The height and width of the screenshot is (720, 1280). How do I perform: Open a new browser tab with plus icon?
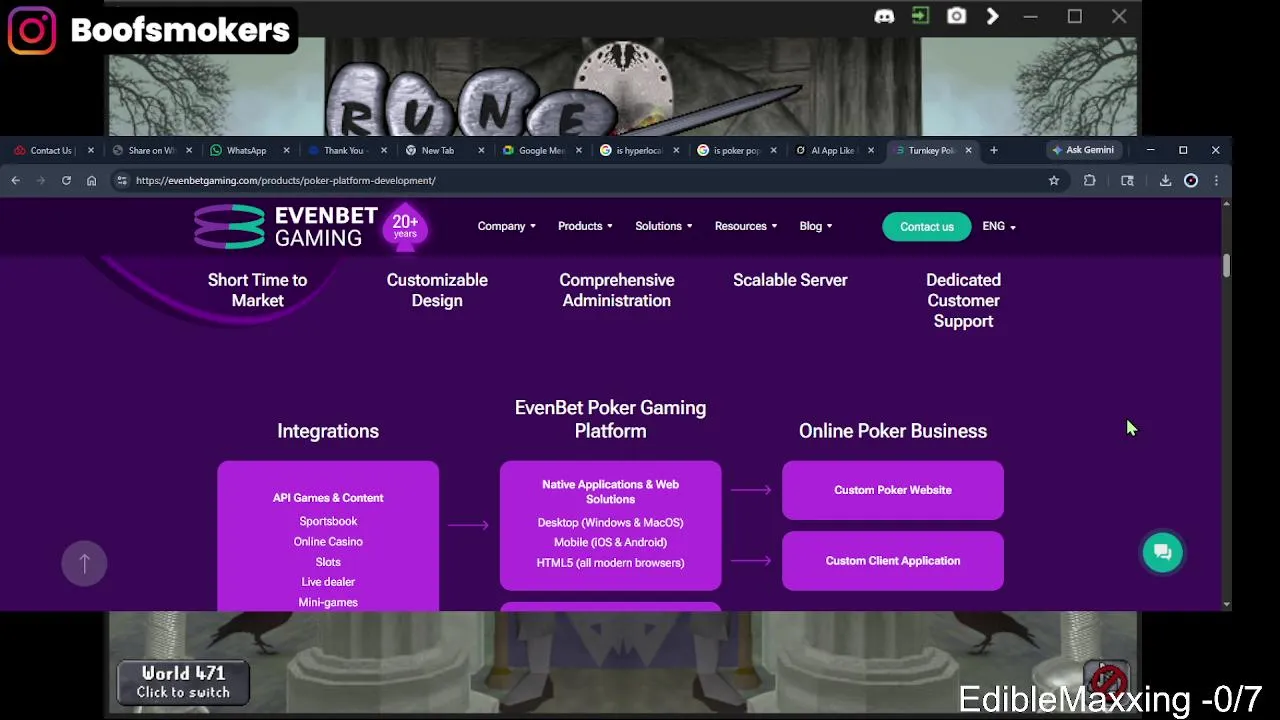tap(993, 150)
